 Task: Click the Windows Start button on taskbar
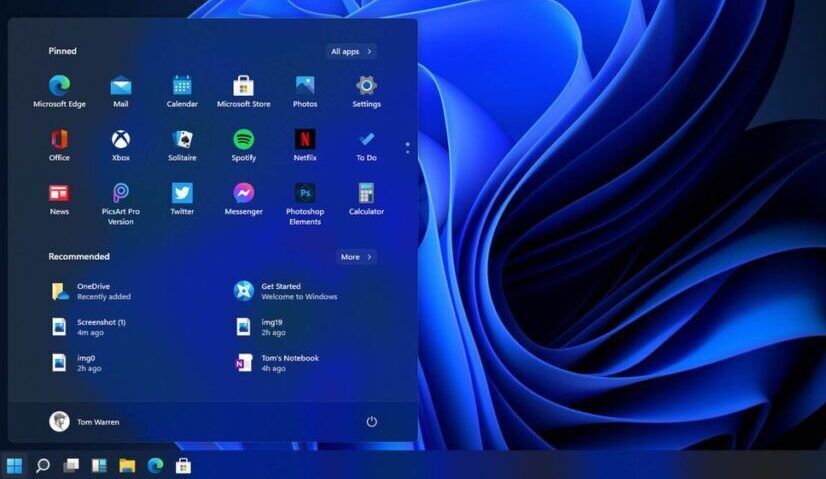click(14, 466)
